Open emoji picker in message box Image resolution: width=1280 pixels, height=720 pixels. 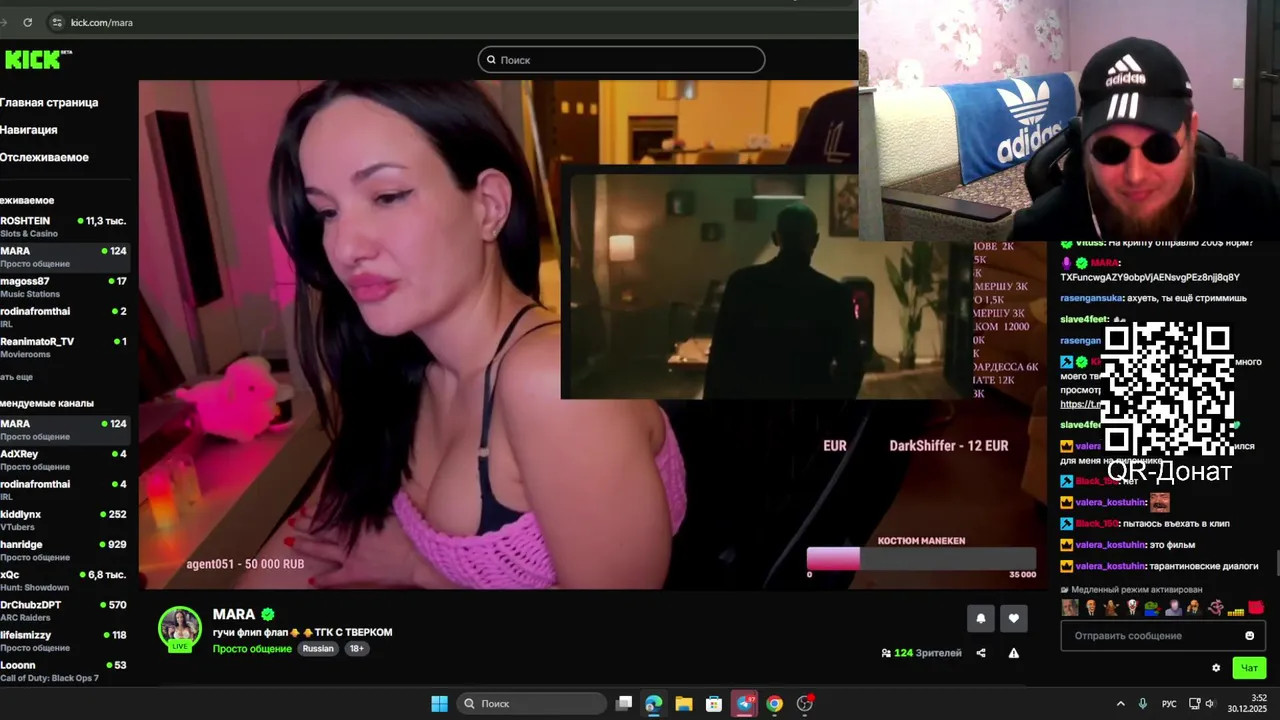(x=1249, y=635)
